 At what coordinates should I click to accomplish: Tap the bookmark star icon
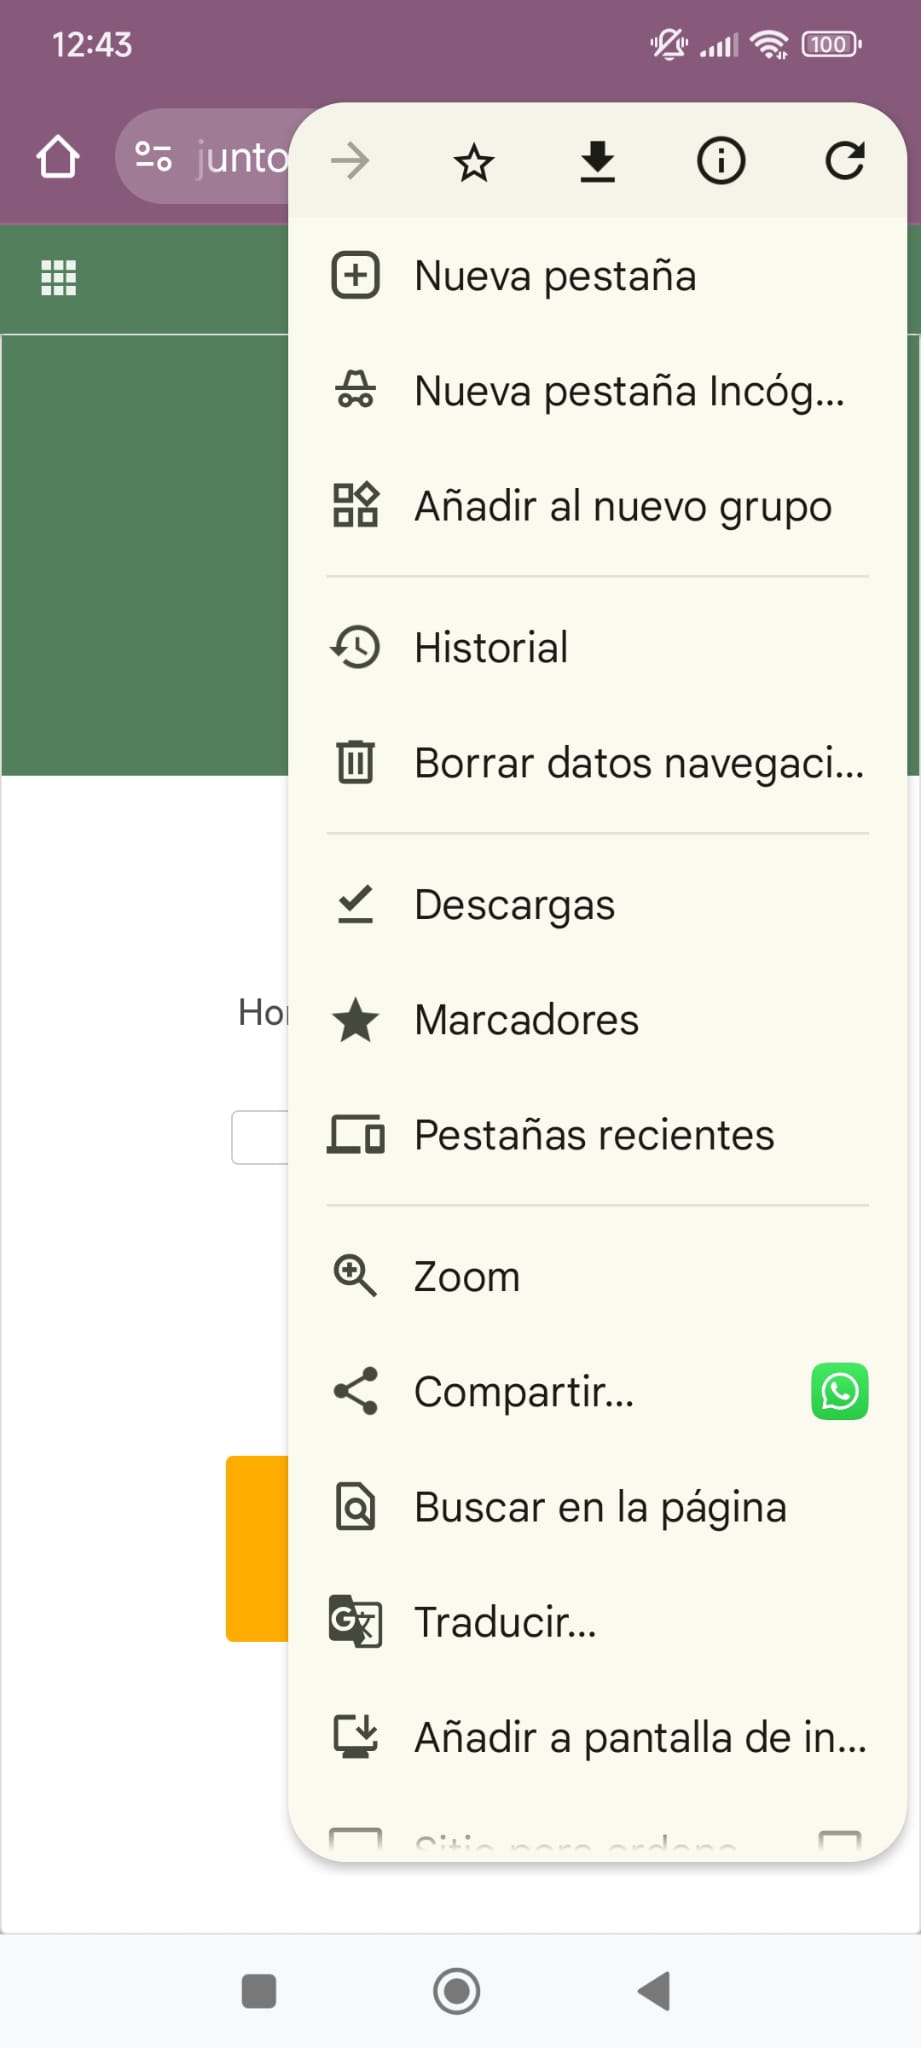pos(474,162)
